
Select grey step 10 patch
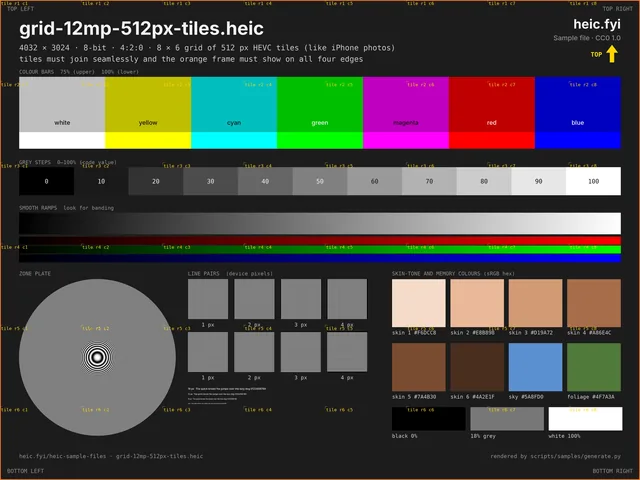[x=101, y=181]
